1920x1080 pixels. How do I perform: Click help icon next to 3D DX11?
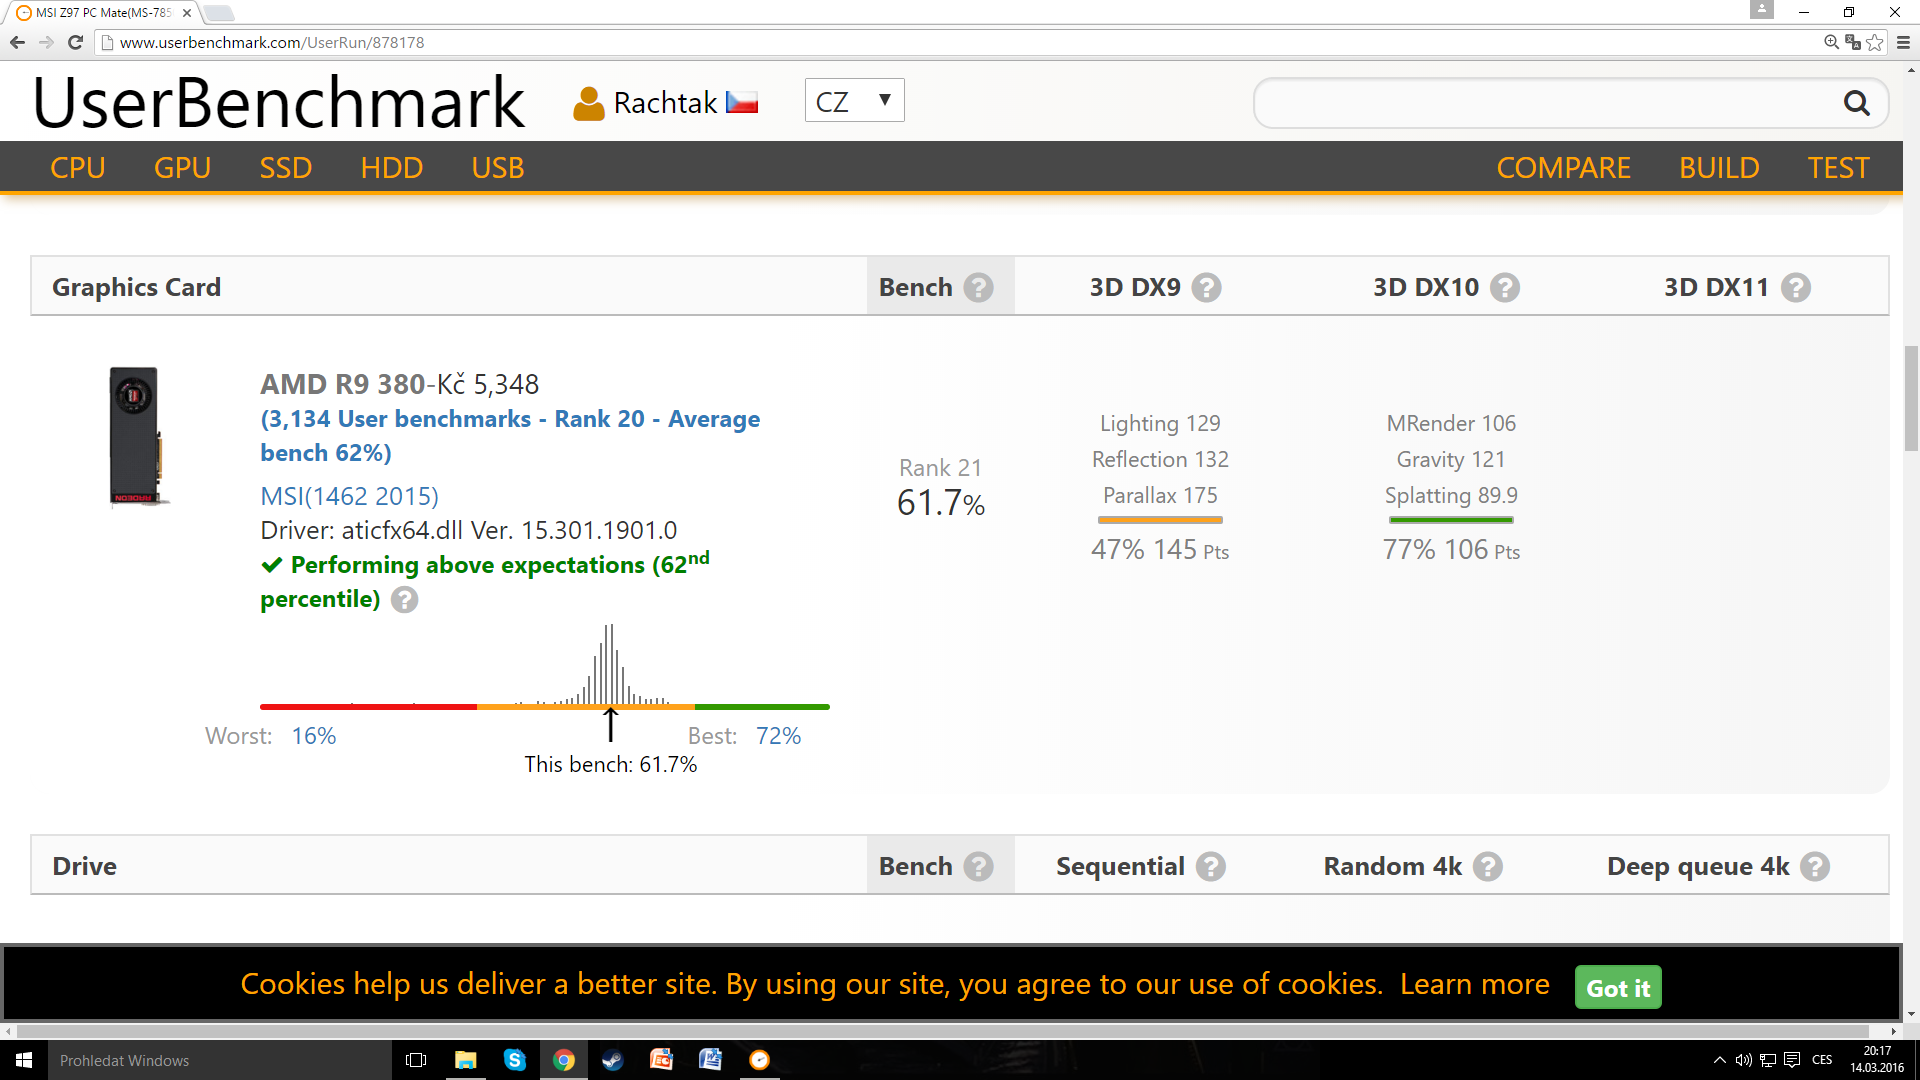point(1796,288)
